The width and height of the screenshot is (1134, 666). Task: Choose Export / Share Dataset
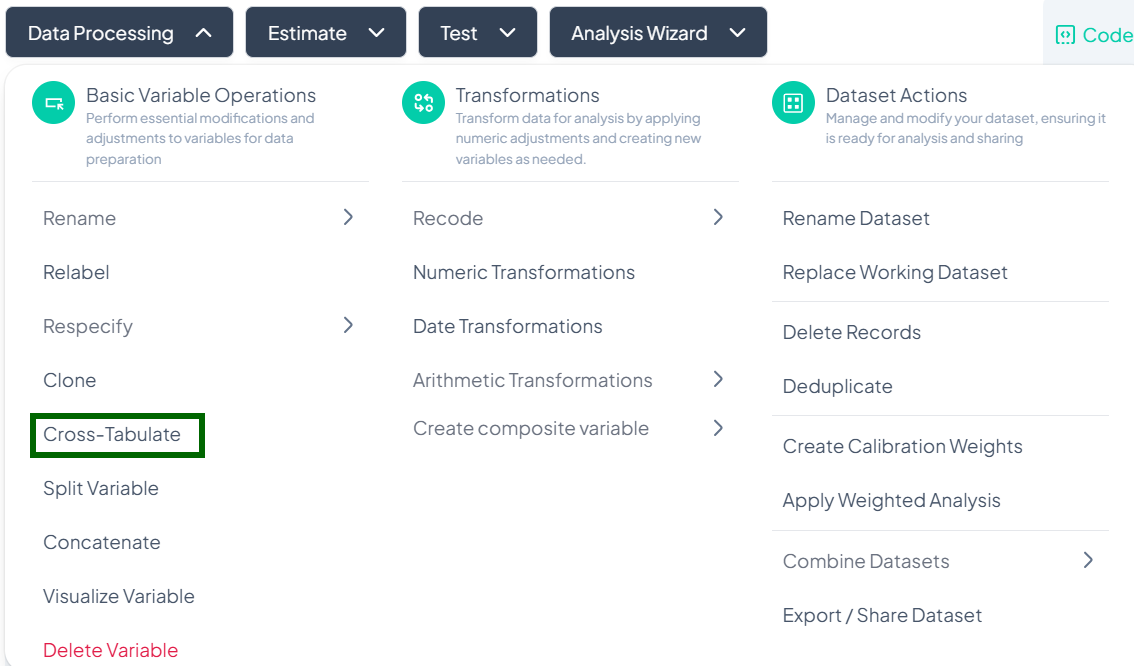(x=882, y=615)
